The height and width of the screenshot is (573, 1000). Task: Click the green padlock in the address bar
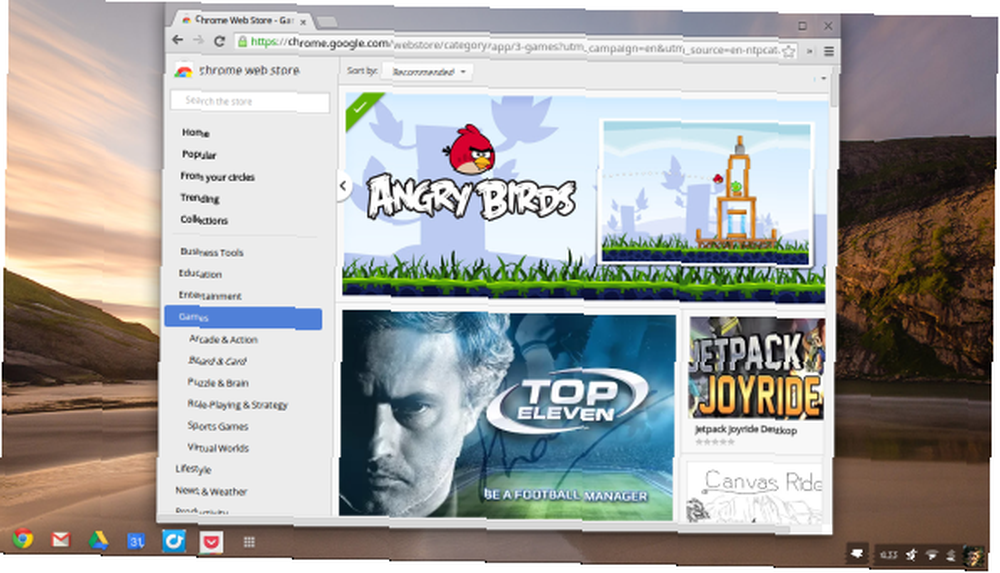click(x=242, y=42)
